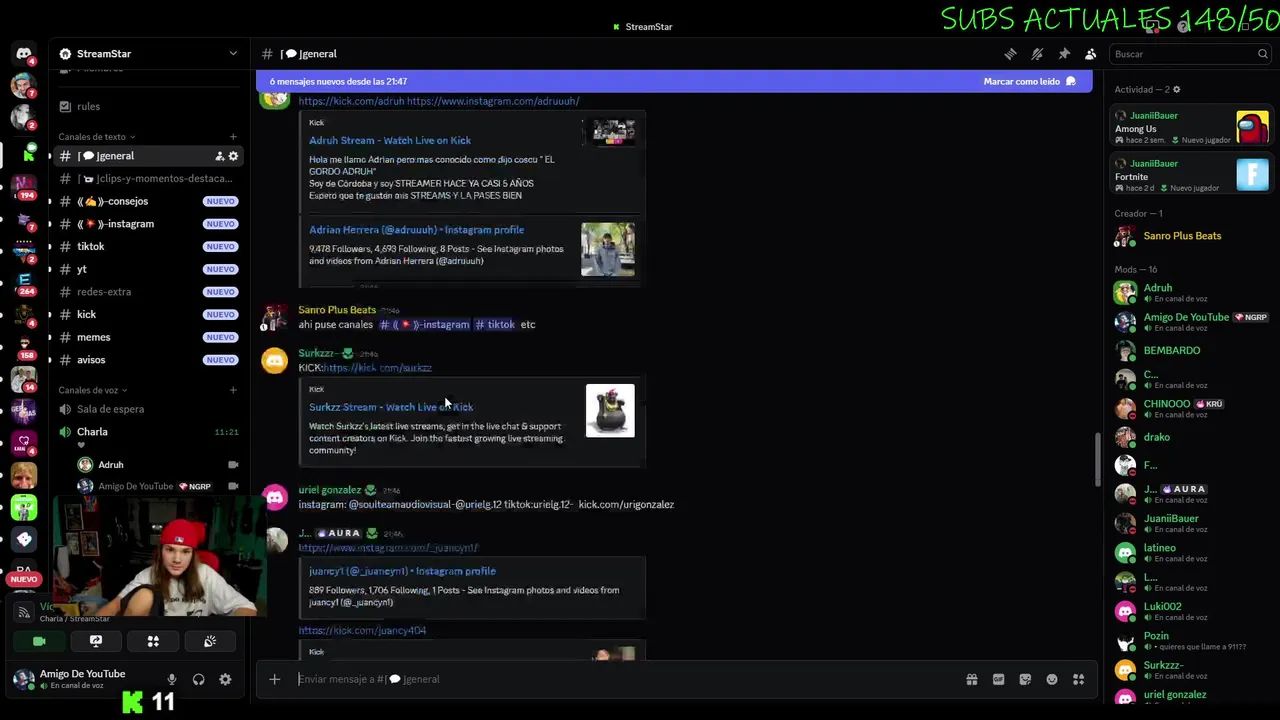Join Sala de espera voice channel
Image resolution: width=1280 pixels, height=720 pixels.
[149, 409]
